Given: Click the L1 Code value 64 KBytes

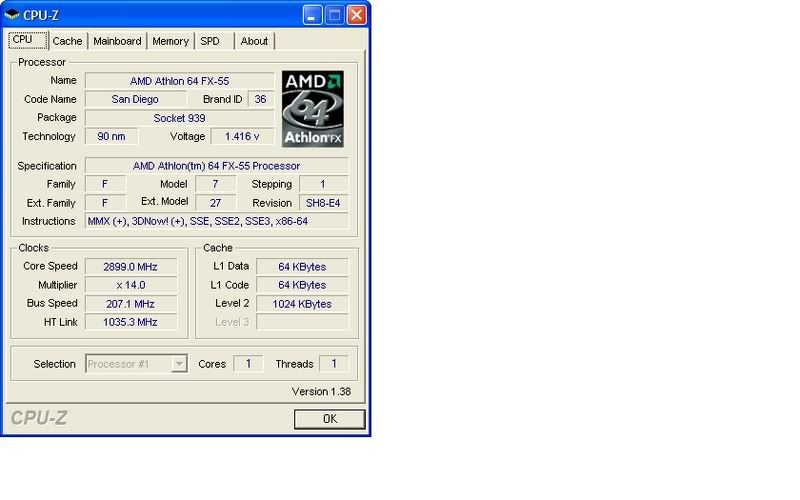Looking at the screenshot, I should point(302,285).
